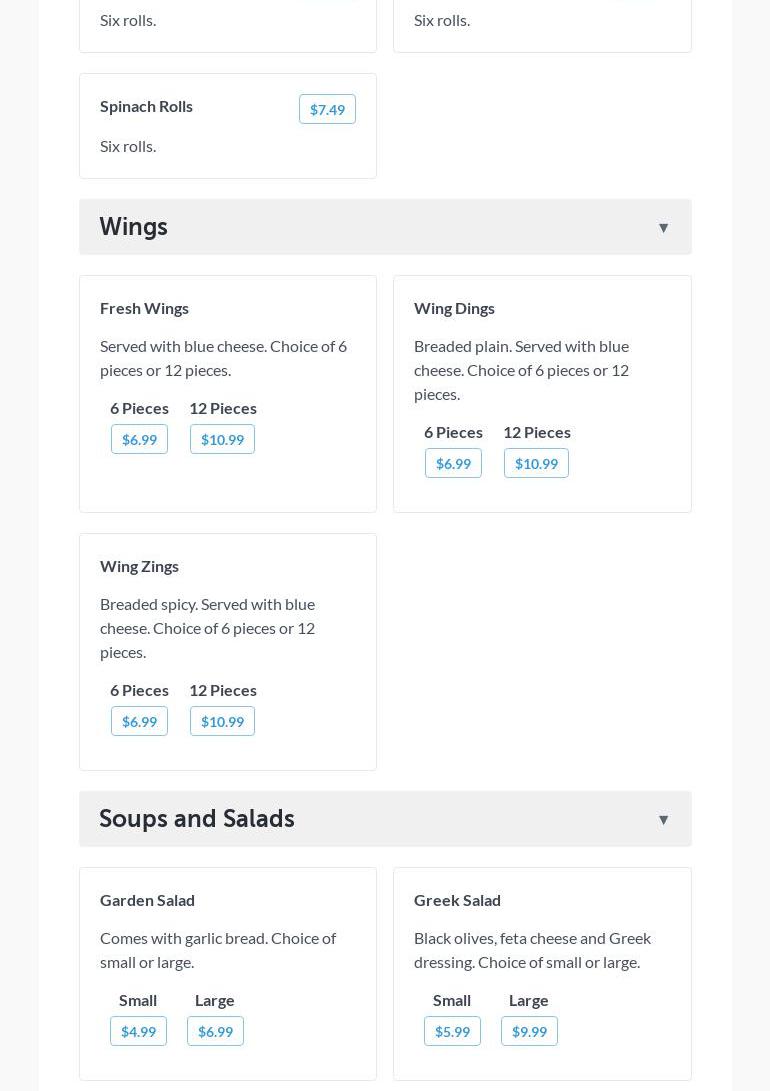Open the Wing Dings item title
The height and width of the screenshot is (1091, 770).
pos(454,308)
